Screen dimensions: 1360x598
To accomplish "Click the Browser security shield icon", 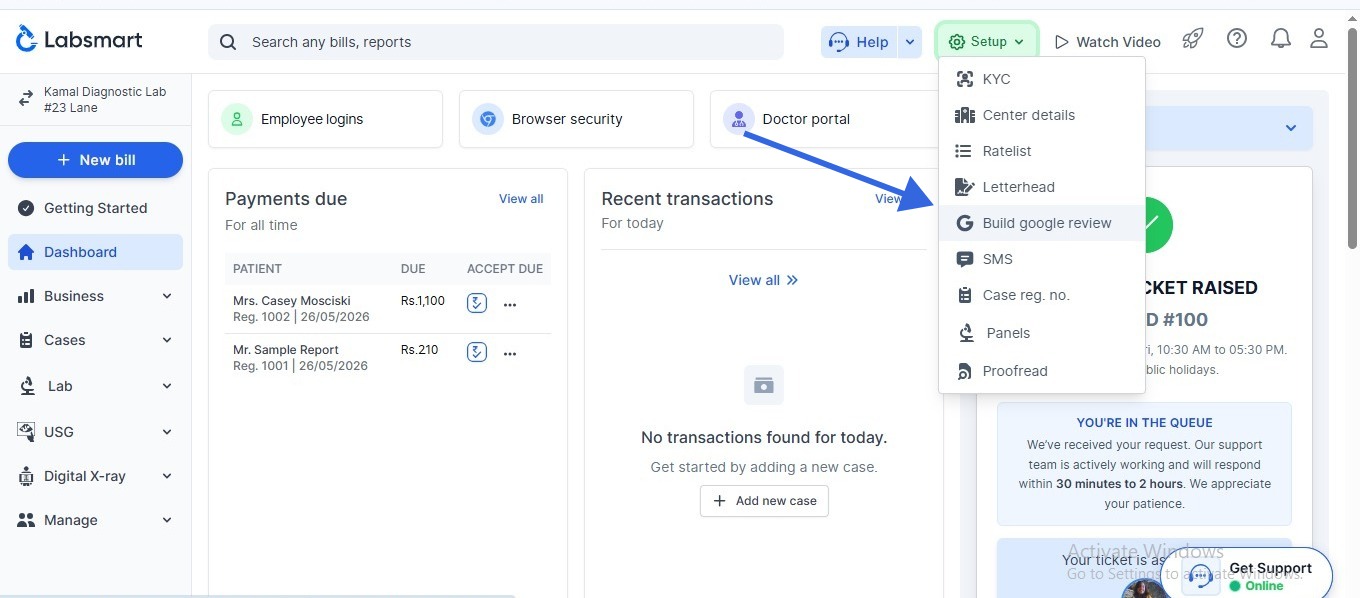I will coord(488,119).
